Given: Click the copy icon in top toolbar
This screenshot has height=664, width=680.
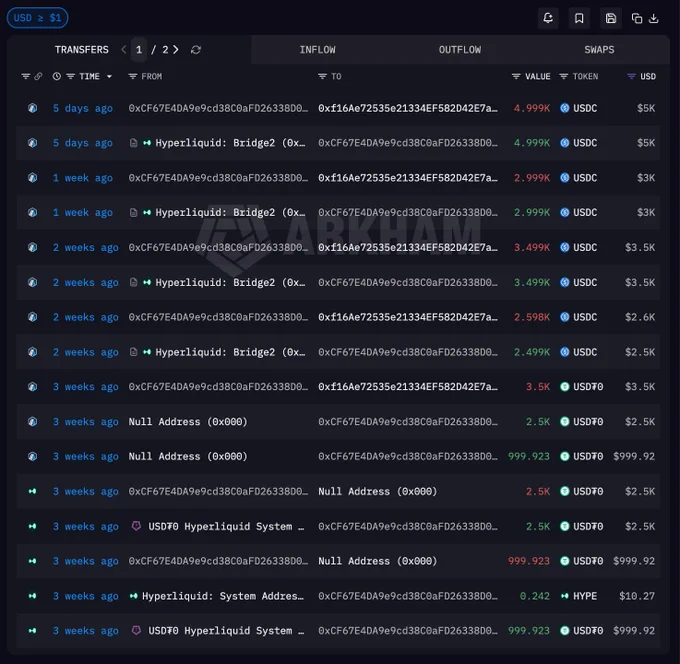Looking at the screenshot, I should tap(637, 18).
